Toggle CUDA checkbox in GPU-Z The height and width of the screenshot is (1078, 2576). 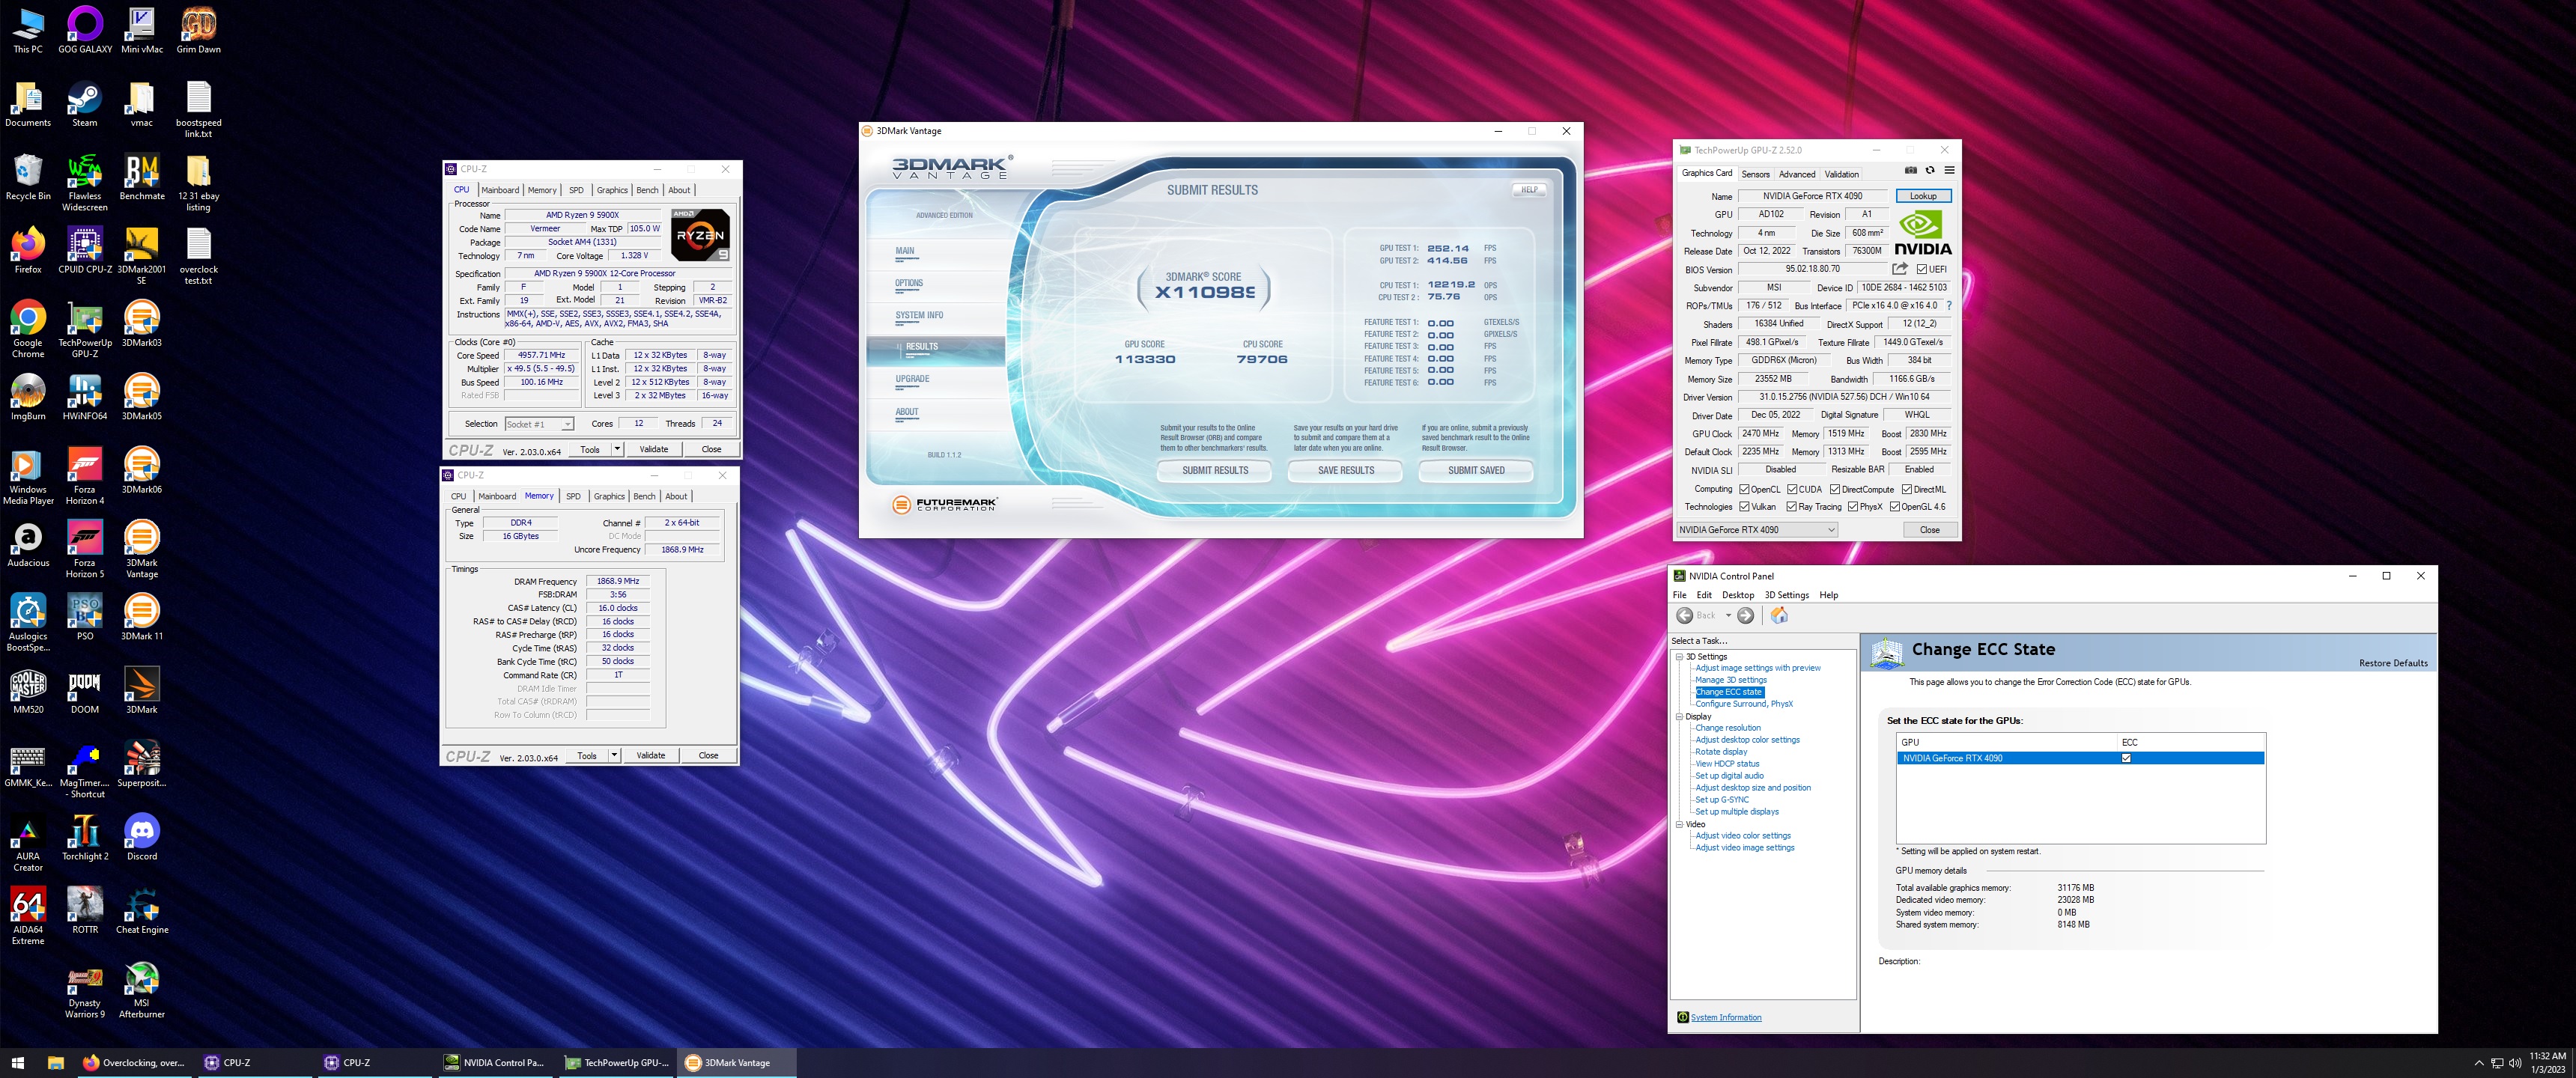pos(1792,489)
